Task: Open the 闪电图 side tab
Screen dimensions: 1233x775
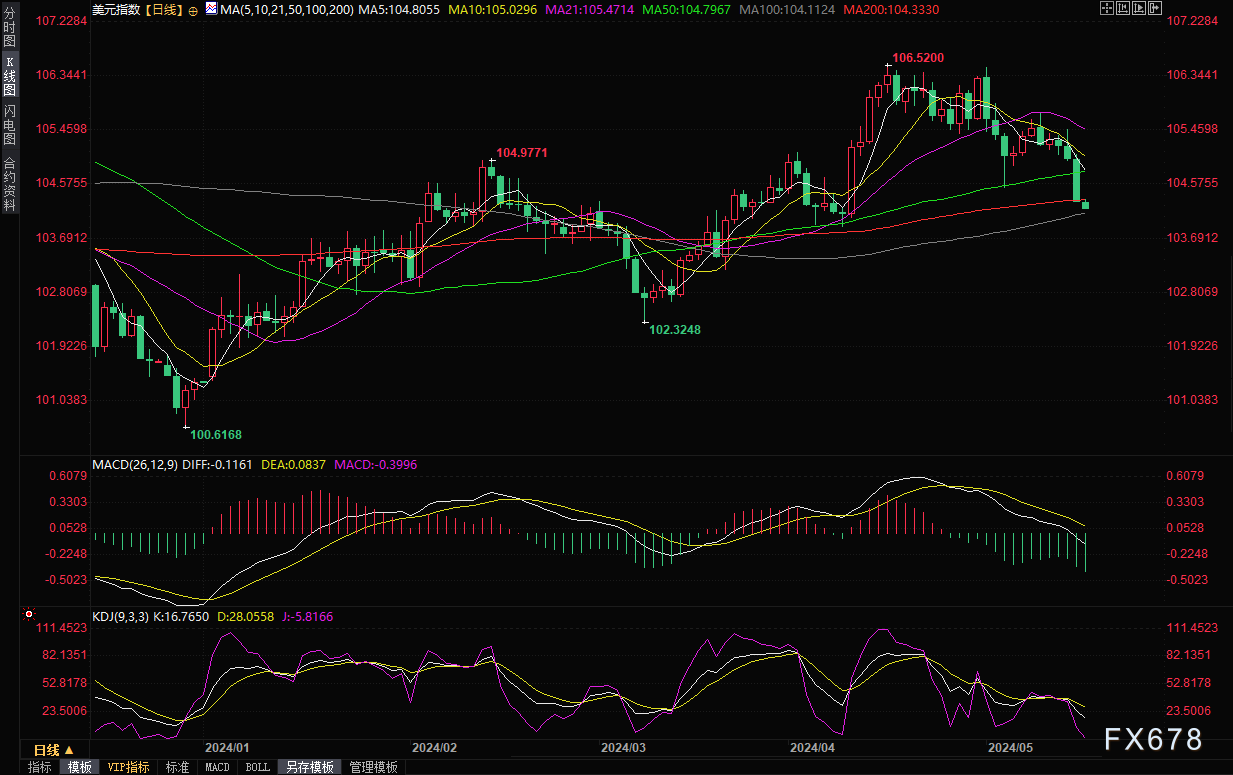Action: 9,125
